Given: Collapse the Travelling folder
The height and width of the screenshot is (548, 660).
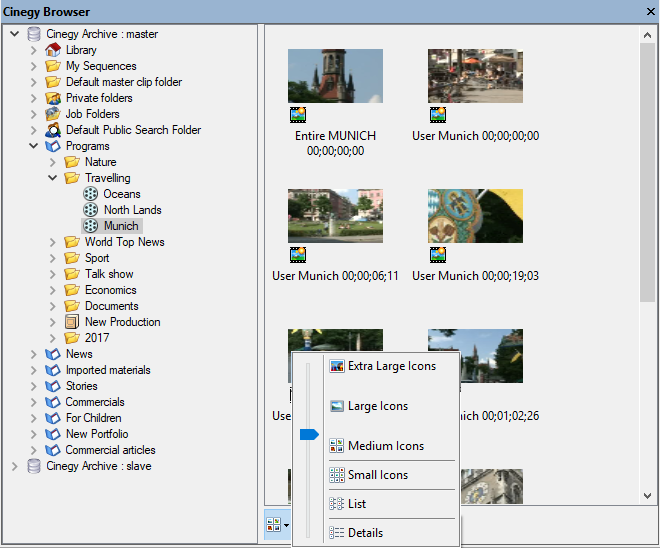Looking at the screenshot, I should 53,178.
